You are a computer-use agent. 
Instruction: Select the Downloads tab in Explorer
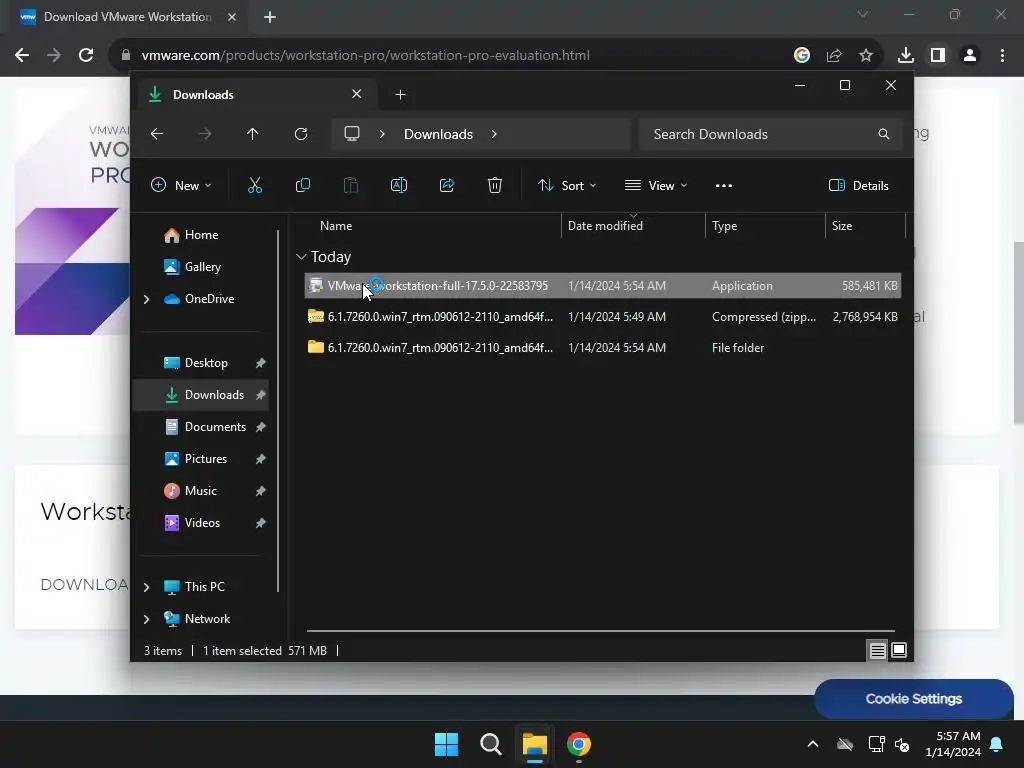pyautogui.click(x=256, y=95)
